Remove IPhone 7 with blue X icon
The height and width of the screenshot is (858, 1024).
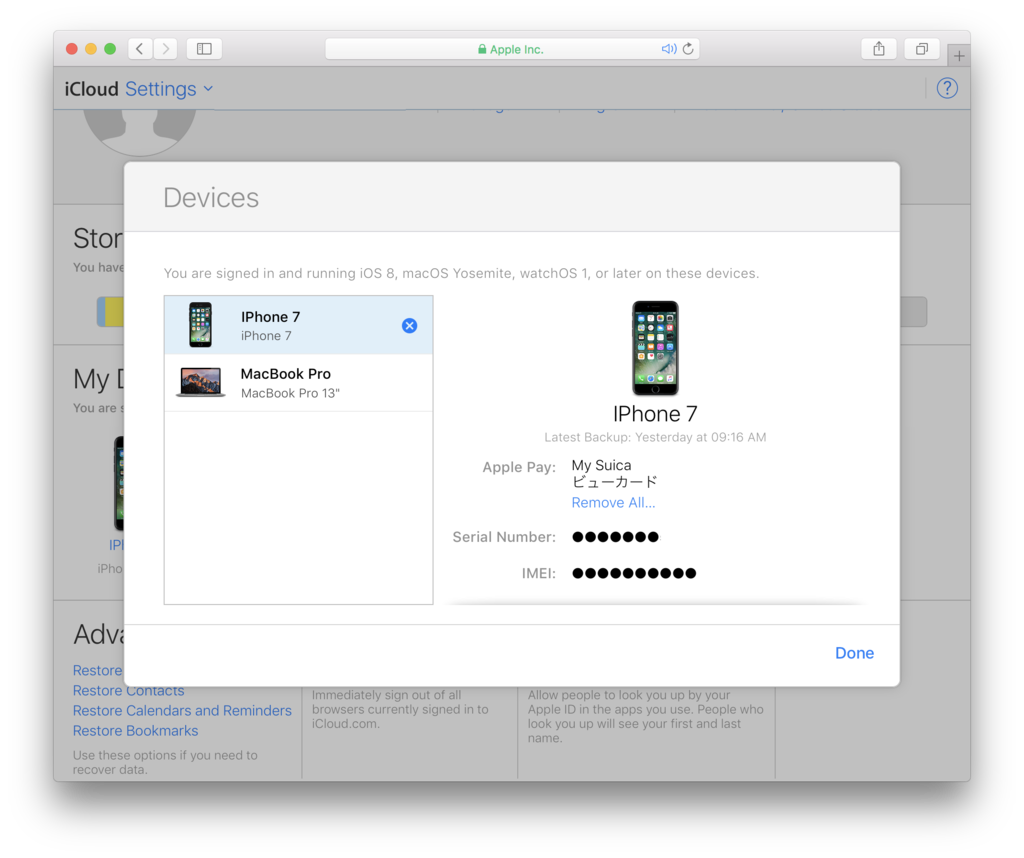coord(409,326)
